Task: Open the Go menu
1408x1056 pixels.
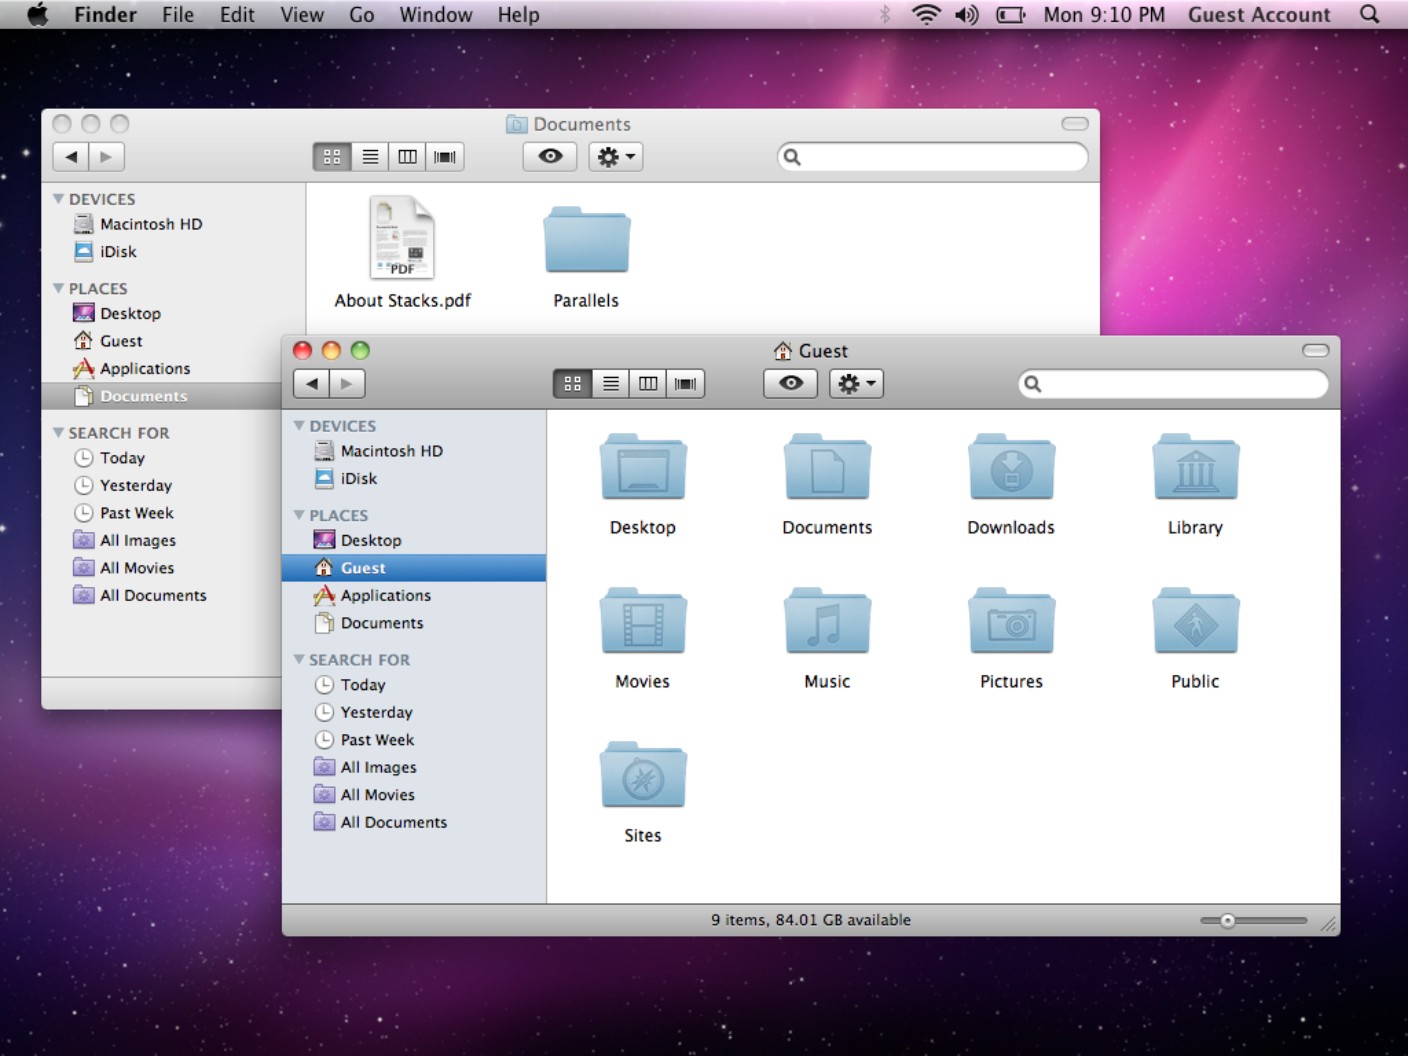Action: [361, 15]
